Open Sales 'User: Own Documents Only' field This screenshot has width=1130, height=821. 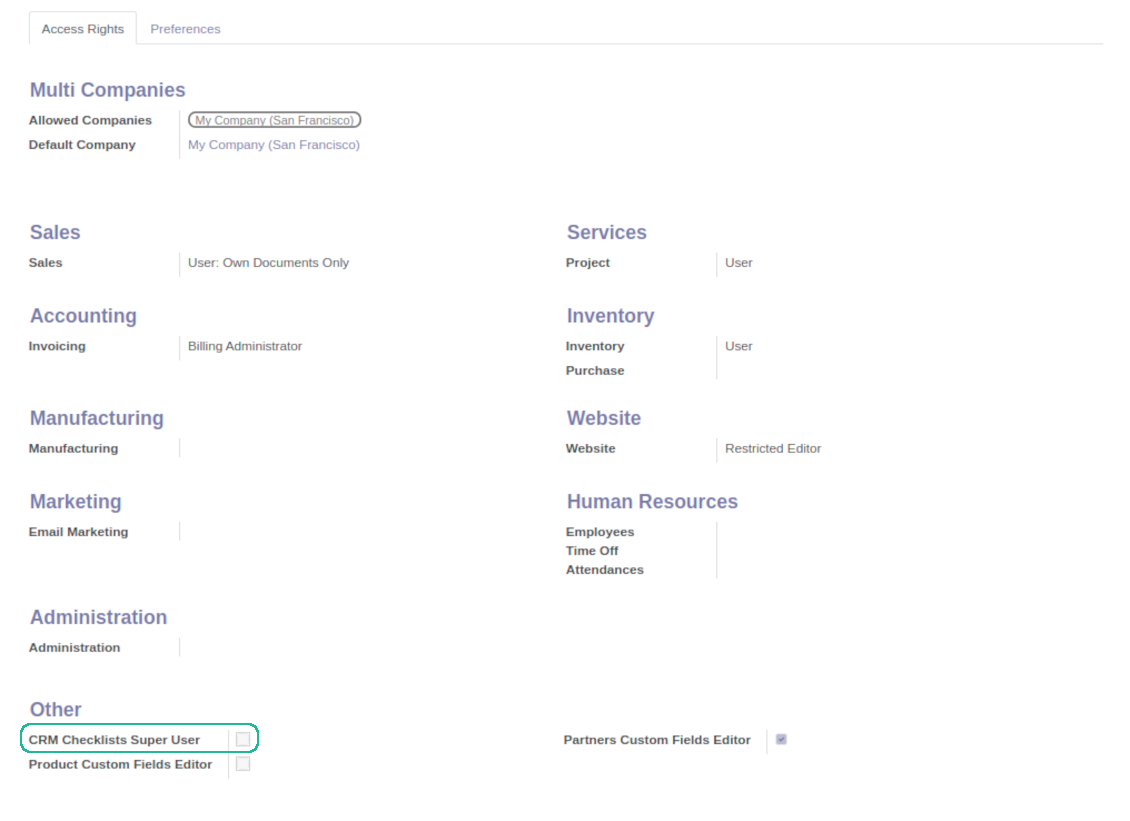(268, 263)
